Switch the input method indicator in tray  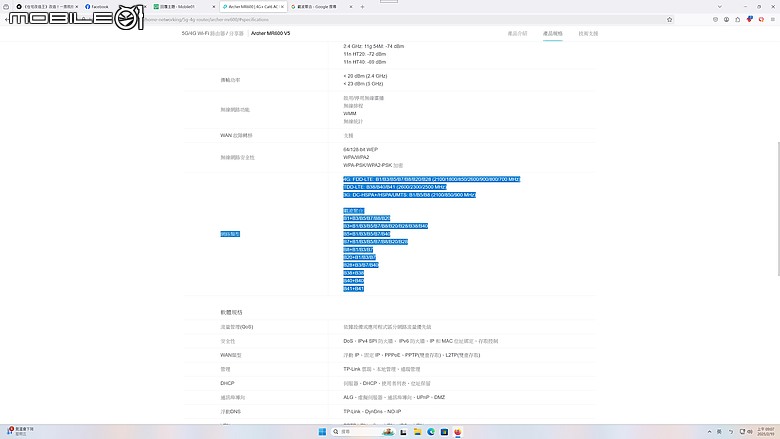point(719,432)
